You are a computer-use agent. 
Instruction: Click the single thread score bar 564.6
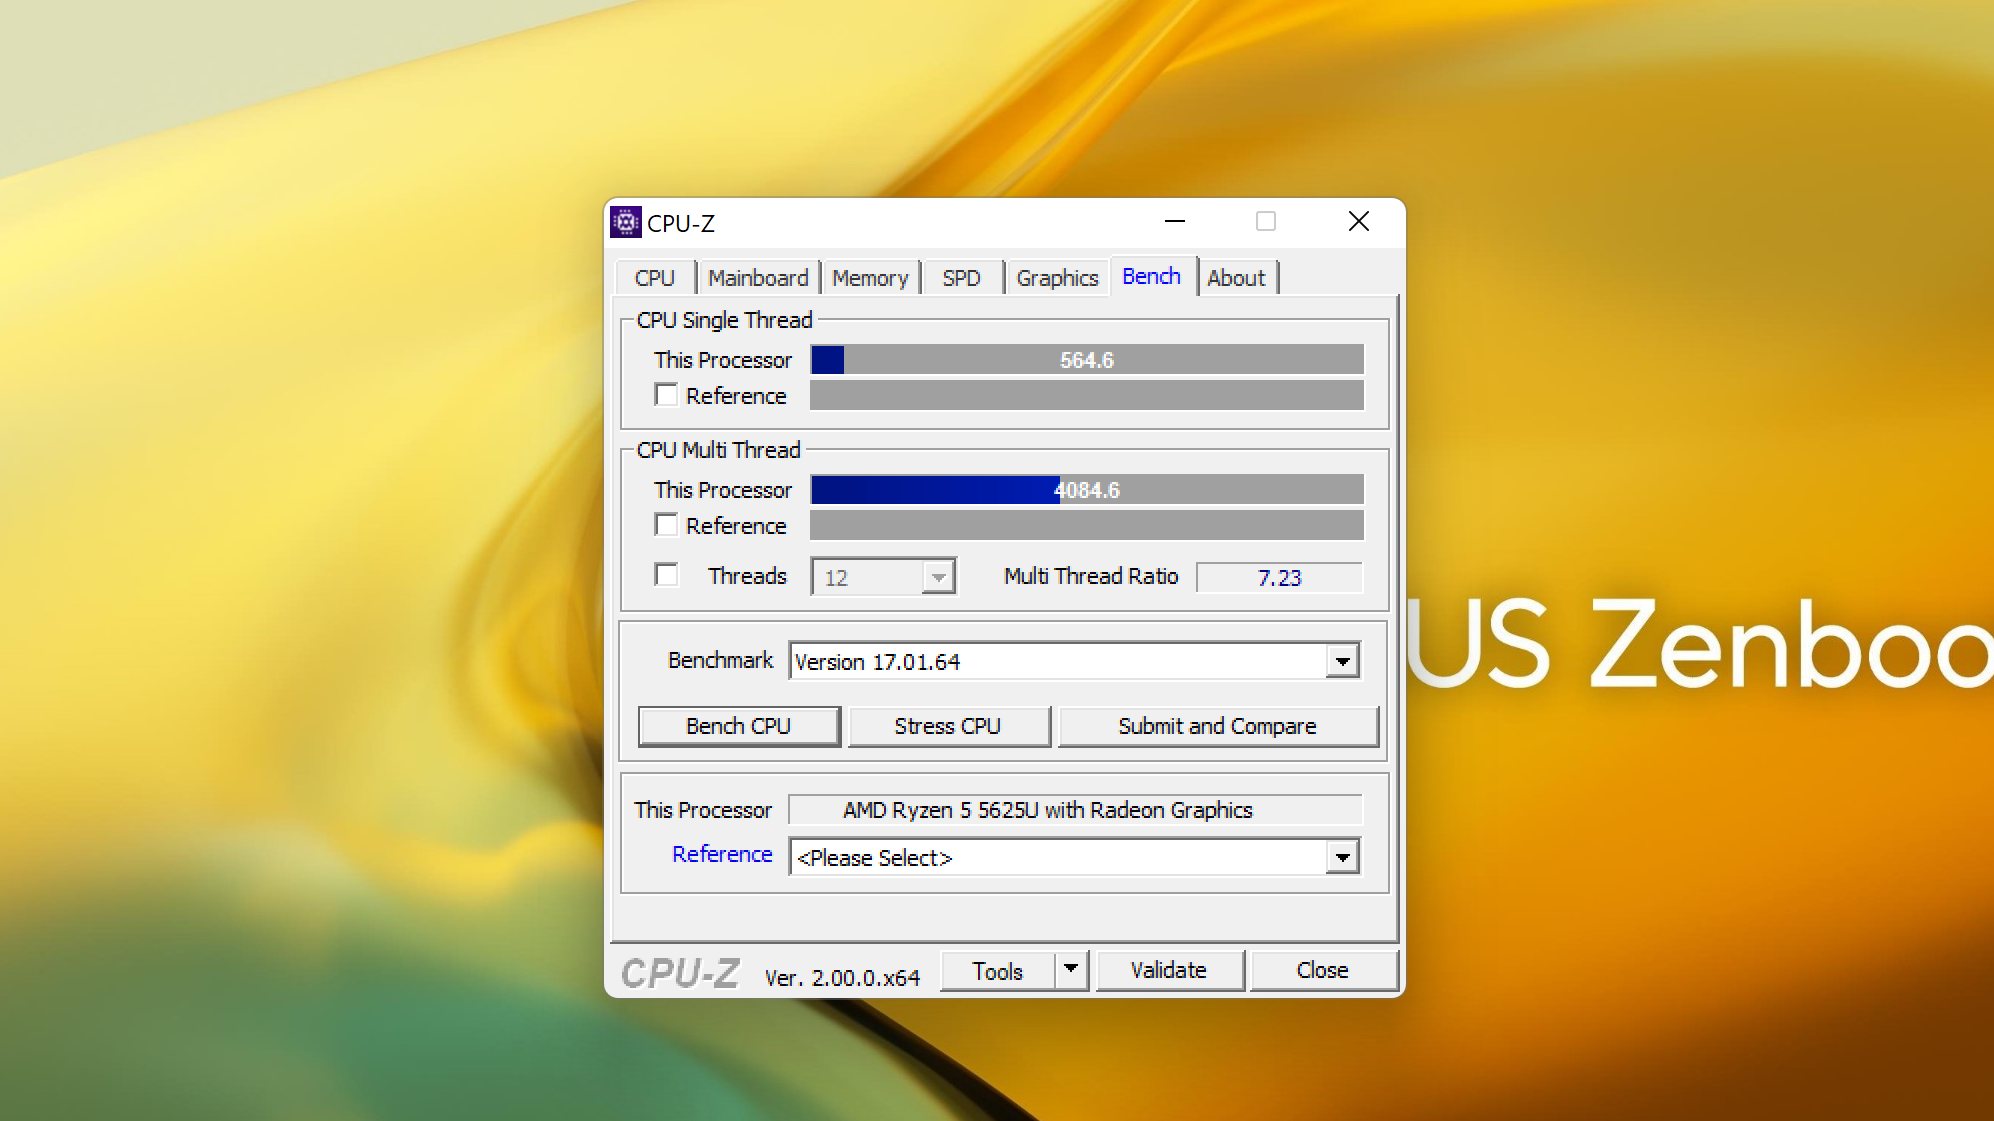1087,360
